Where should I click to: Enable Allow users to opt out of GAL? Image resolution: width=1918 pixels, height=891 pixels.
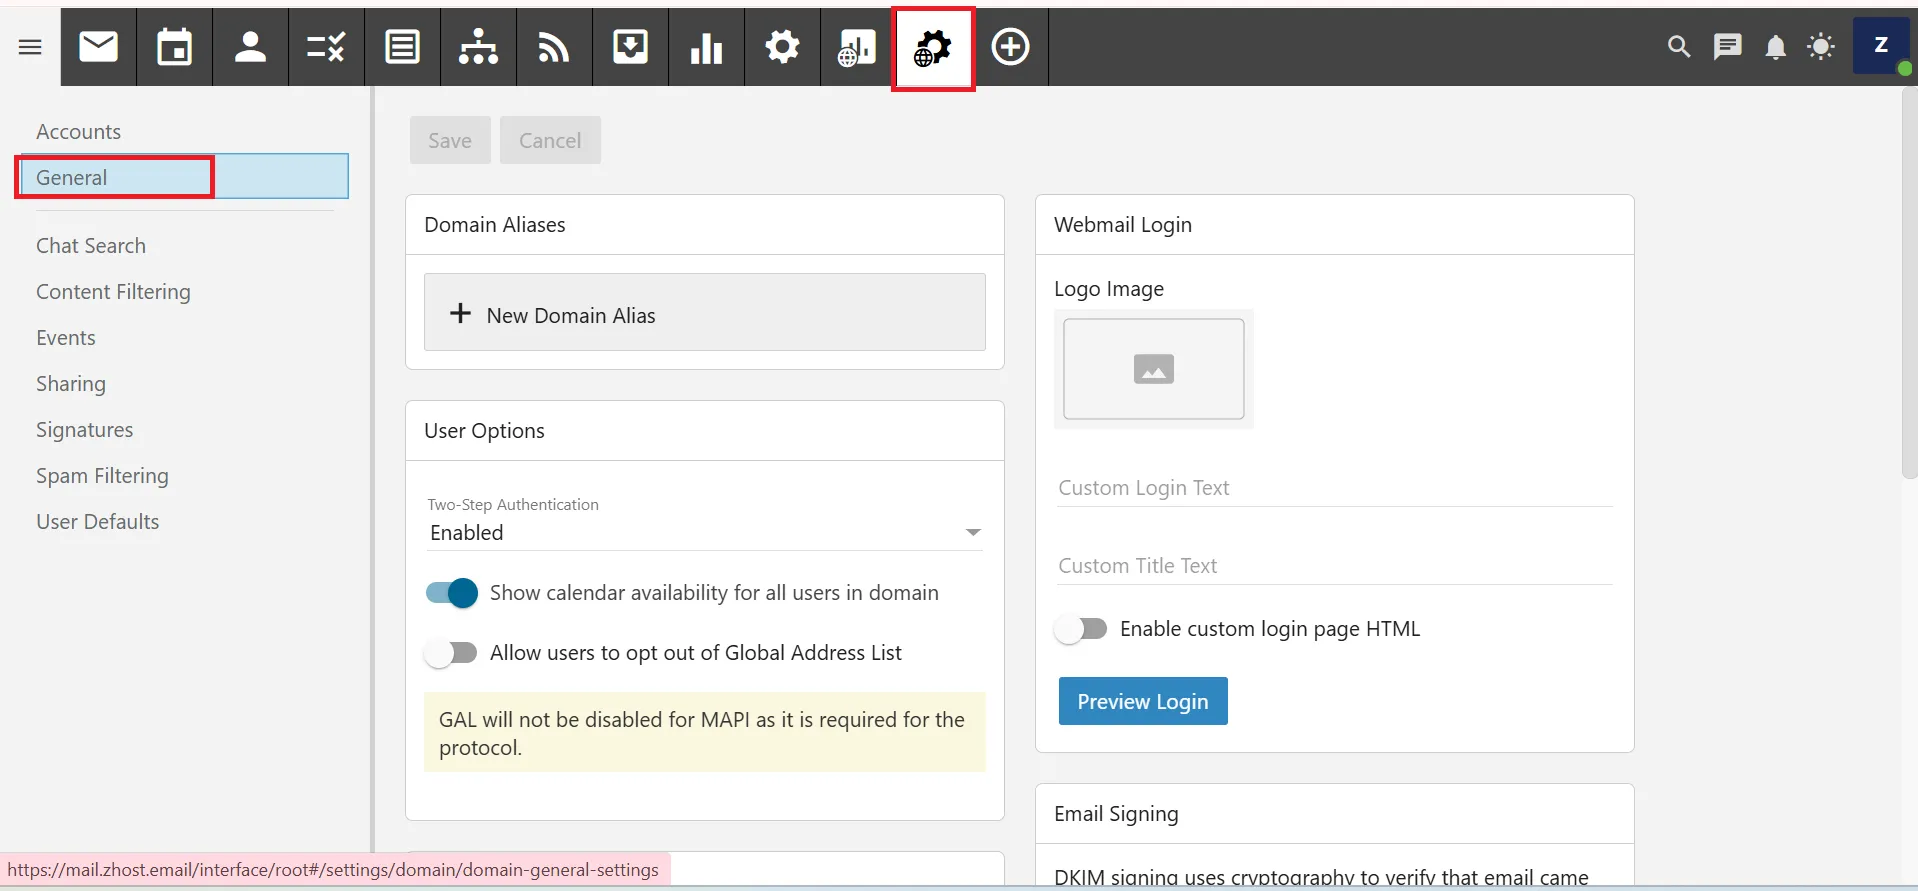[x=451, y=653]
